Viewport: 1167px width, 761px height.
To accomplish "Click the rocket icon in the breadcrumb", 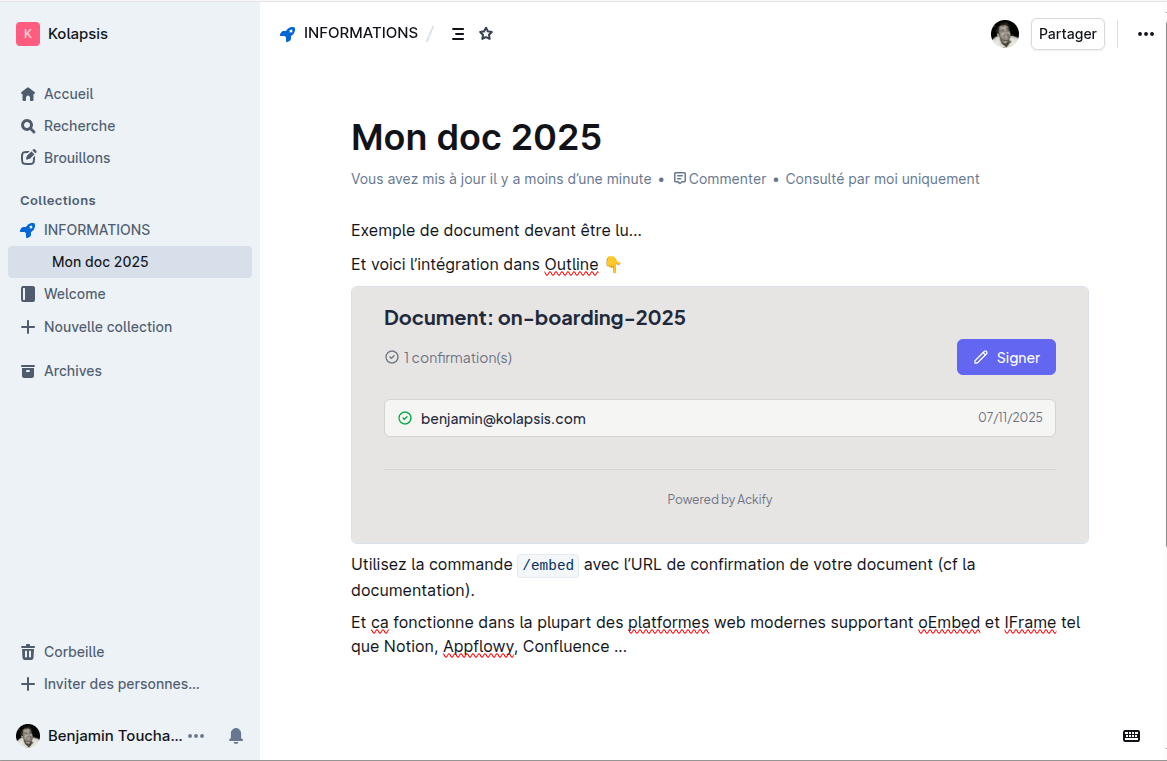I will 288,34.
